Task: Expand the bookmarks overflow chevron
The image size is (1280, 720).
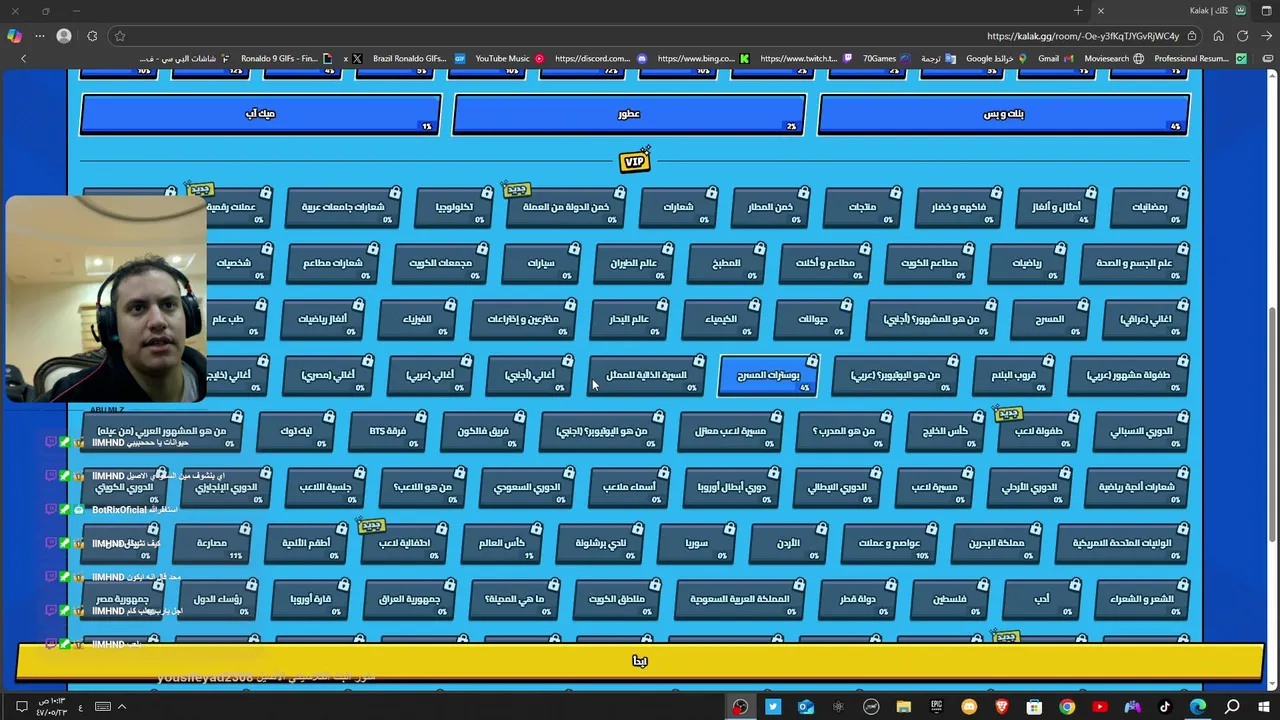Action: [23, 59]
